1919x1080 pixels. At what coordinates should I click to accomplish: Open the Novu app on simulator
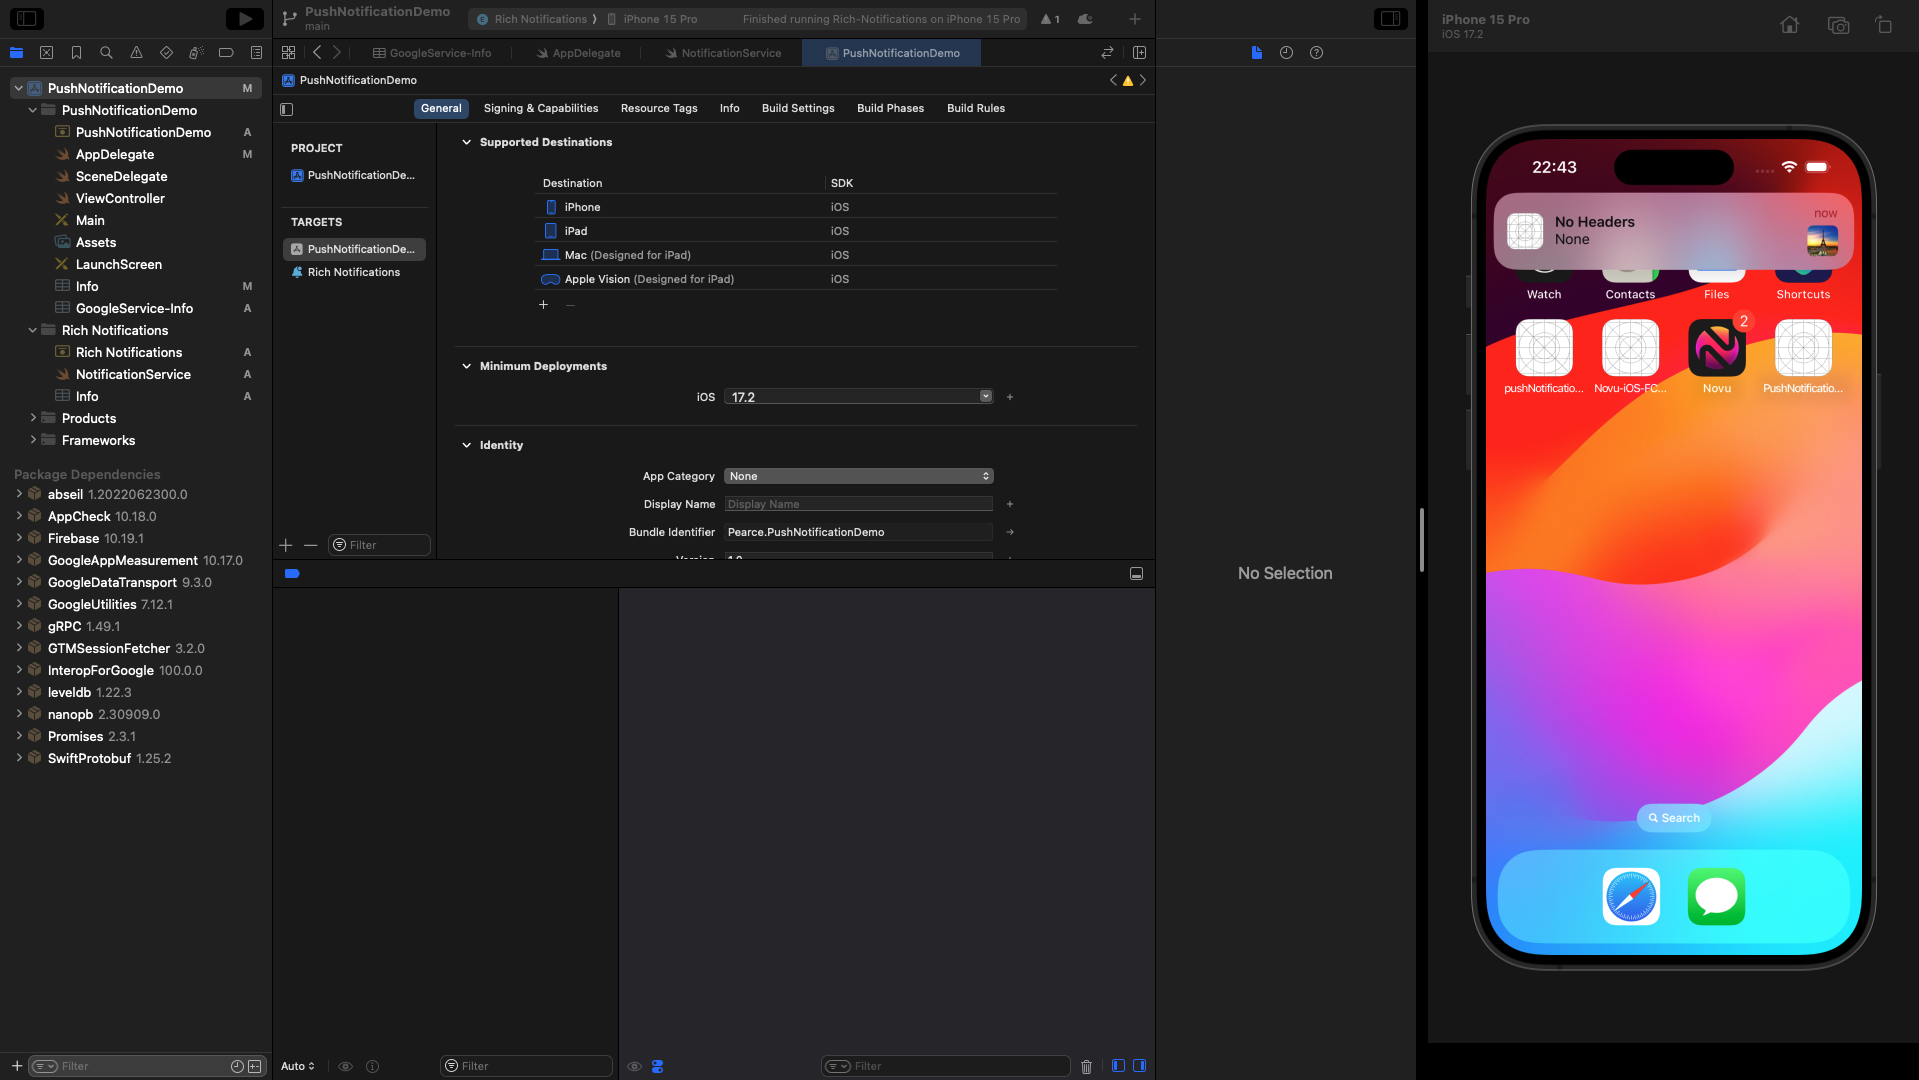click(1716, 349)
